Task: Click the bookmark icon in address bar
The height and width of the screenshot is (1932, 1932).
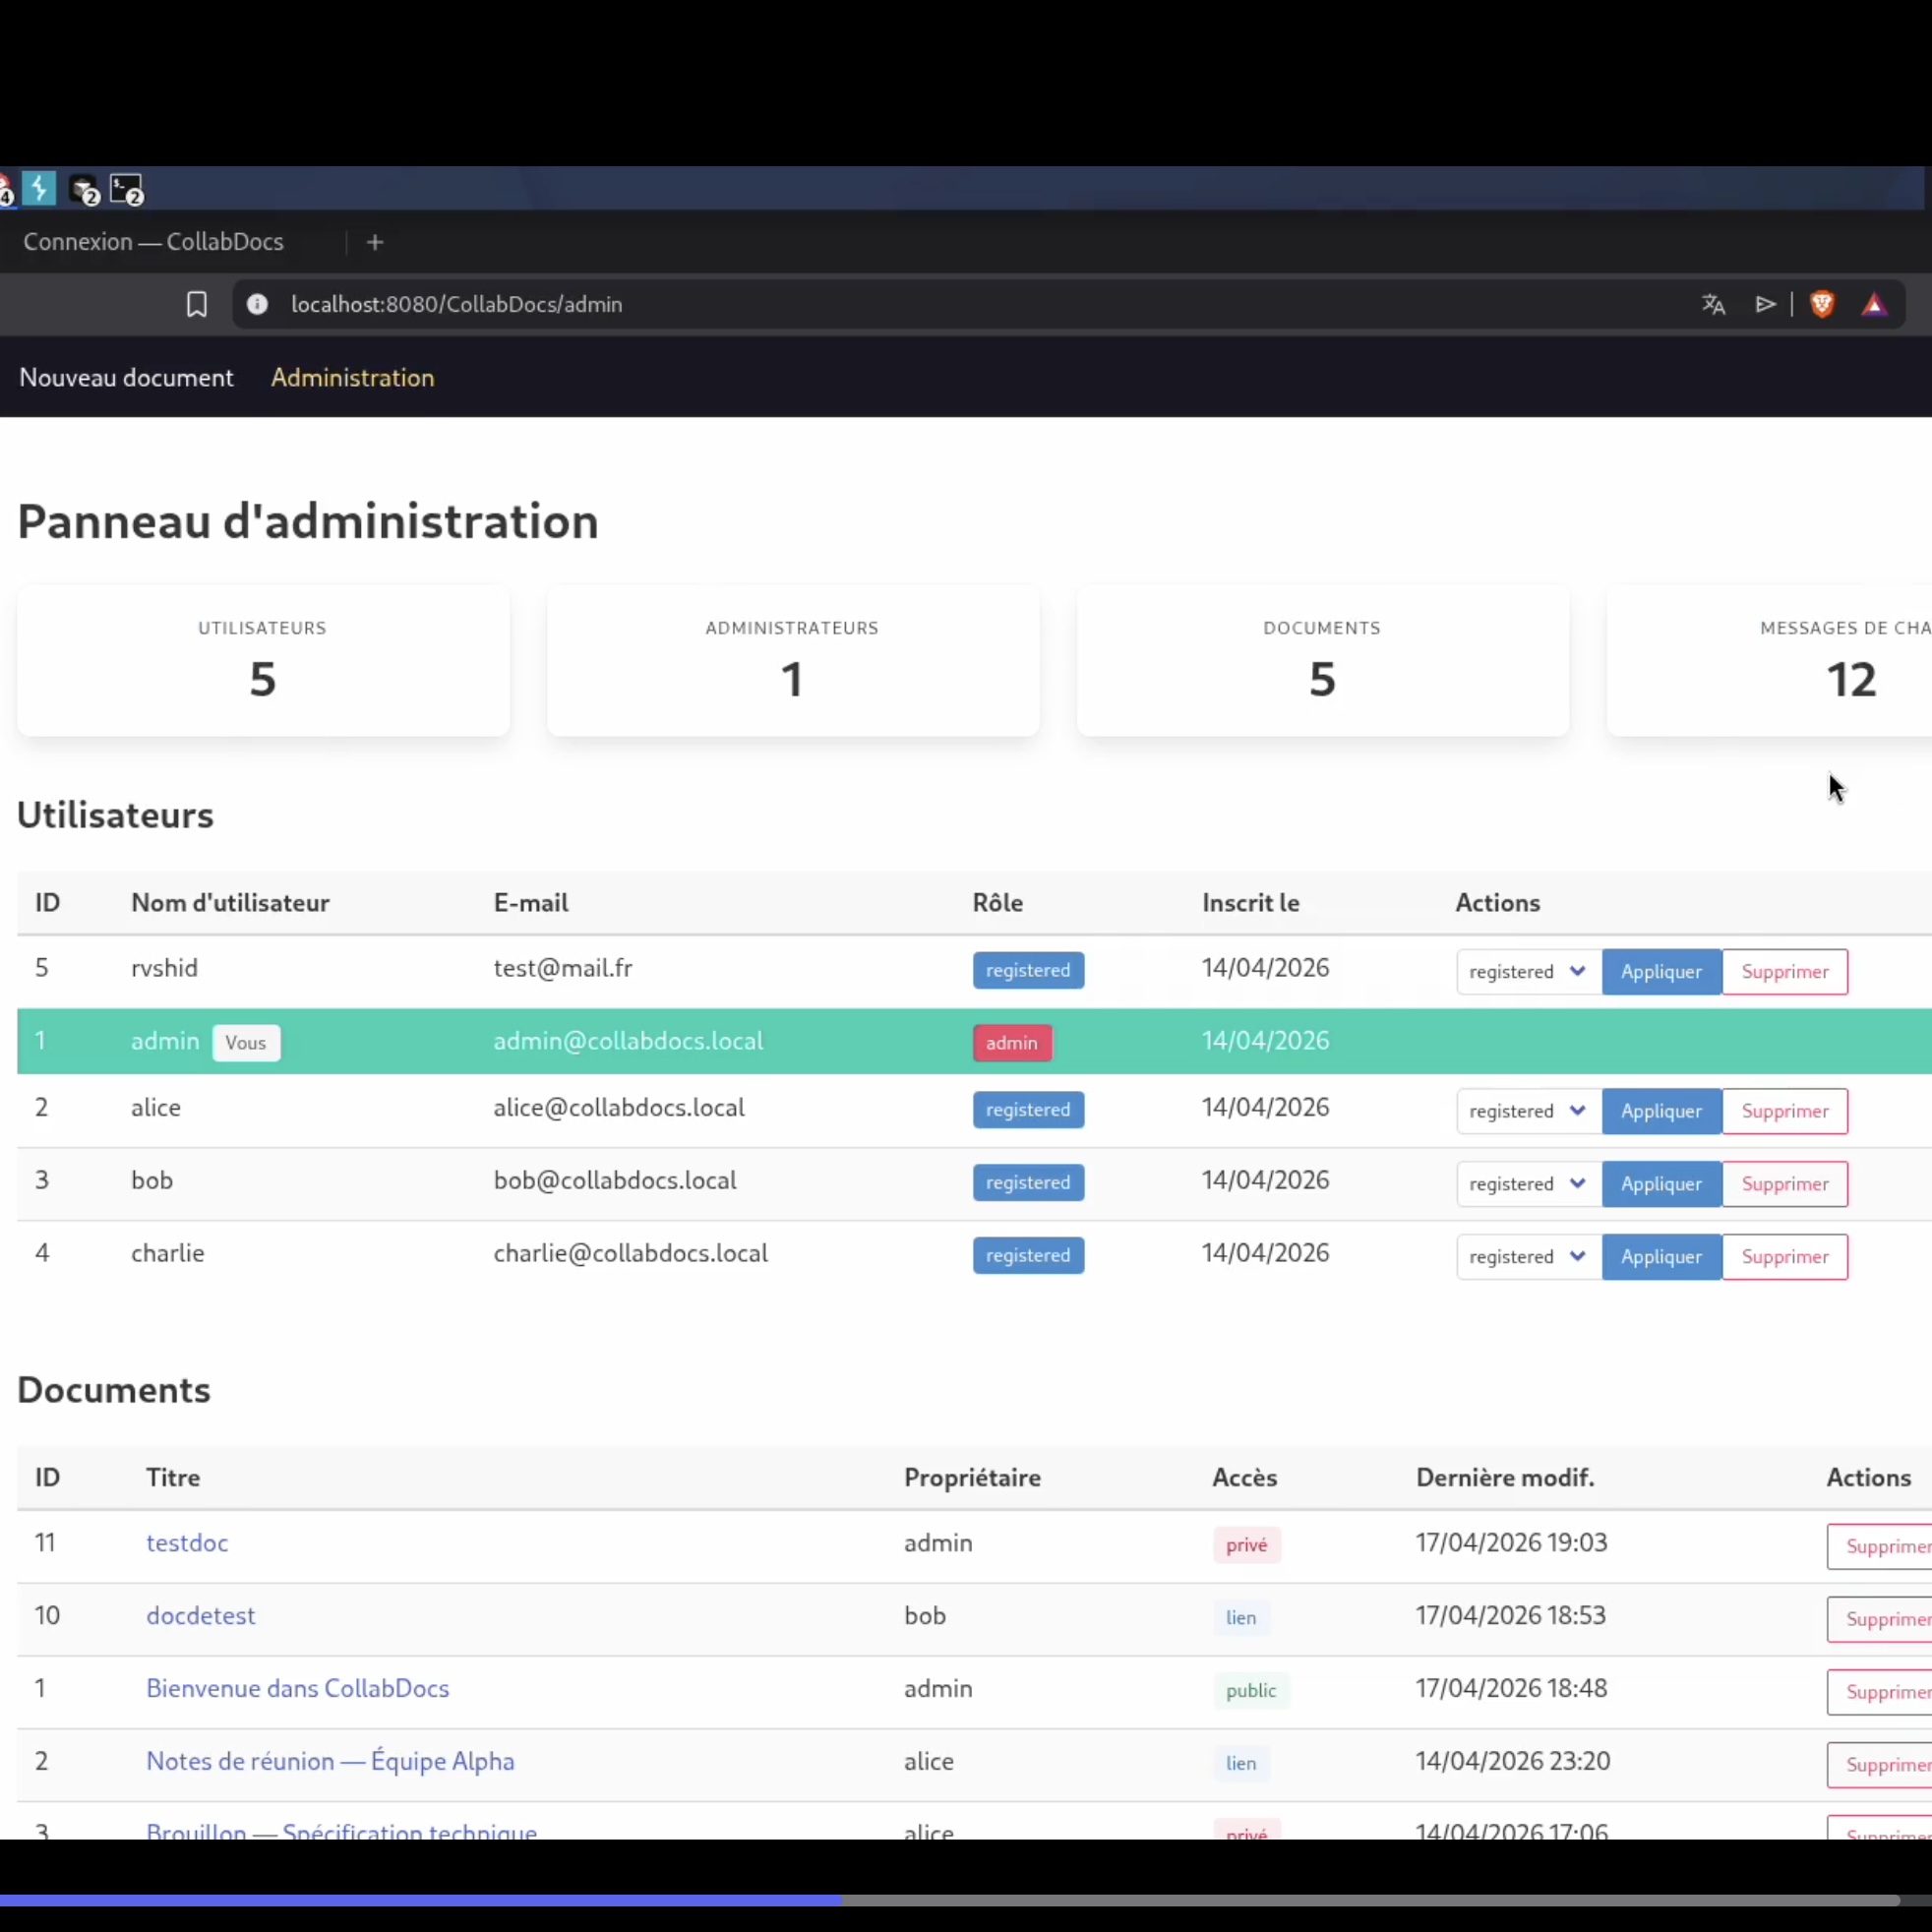Action: (197, 304)
